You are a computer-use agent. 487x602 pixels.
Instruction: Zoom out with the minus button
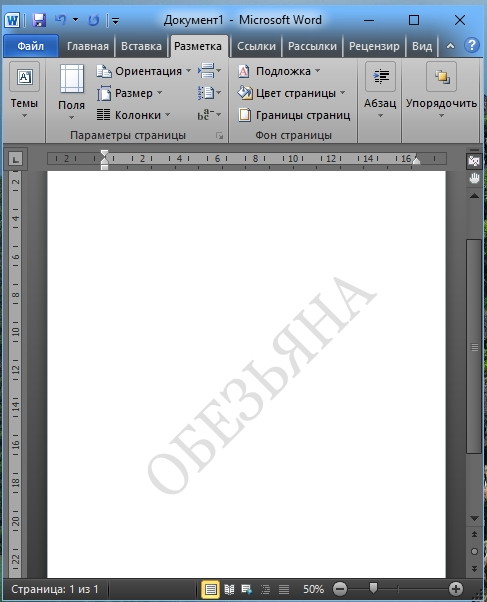click(x=340, y=589)
